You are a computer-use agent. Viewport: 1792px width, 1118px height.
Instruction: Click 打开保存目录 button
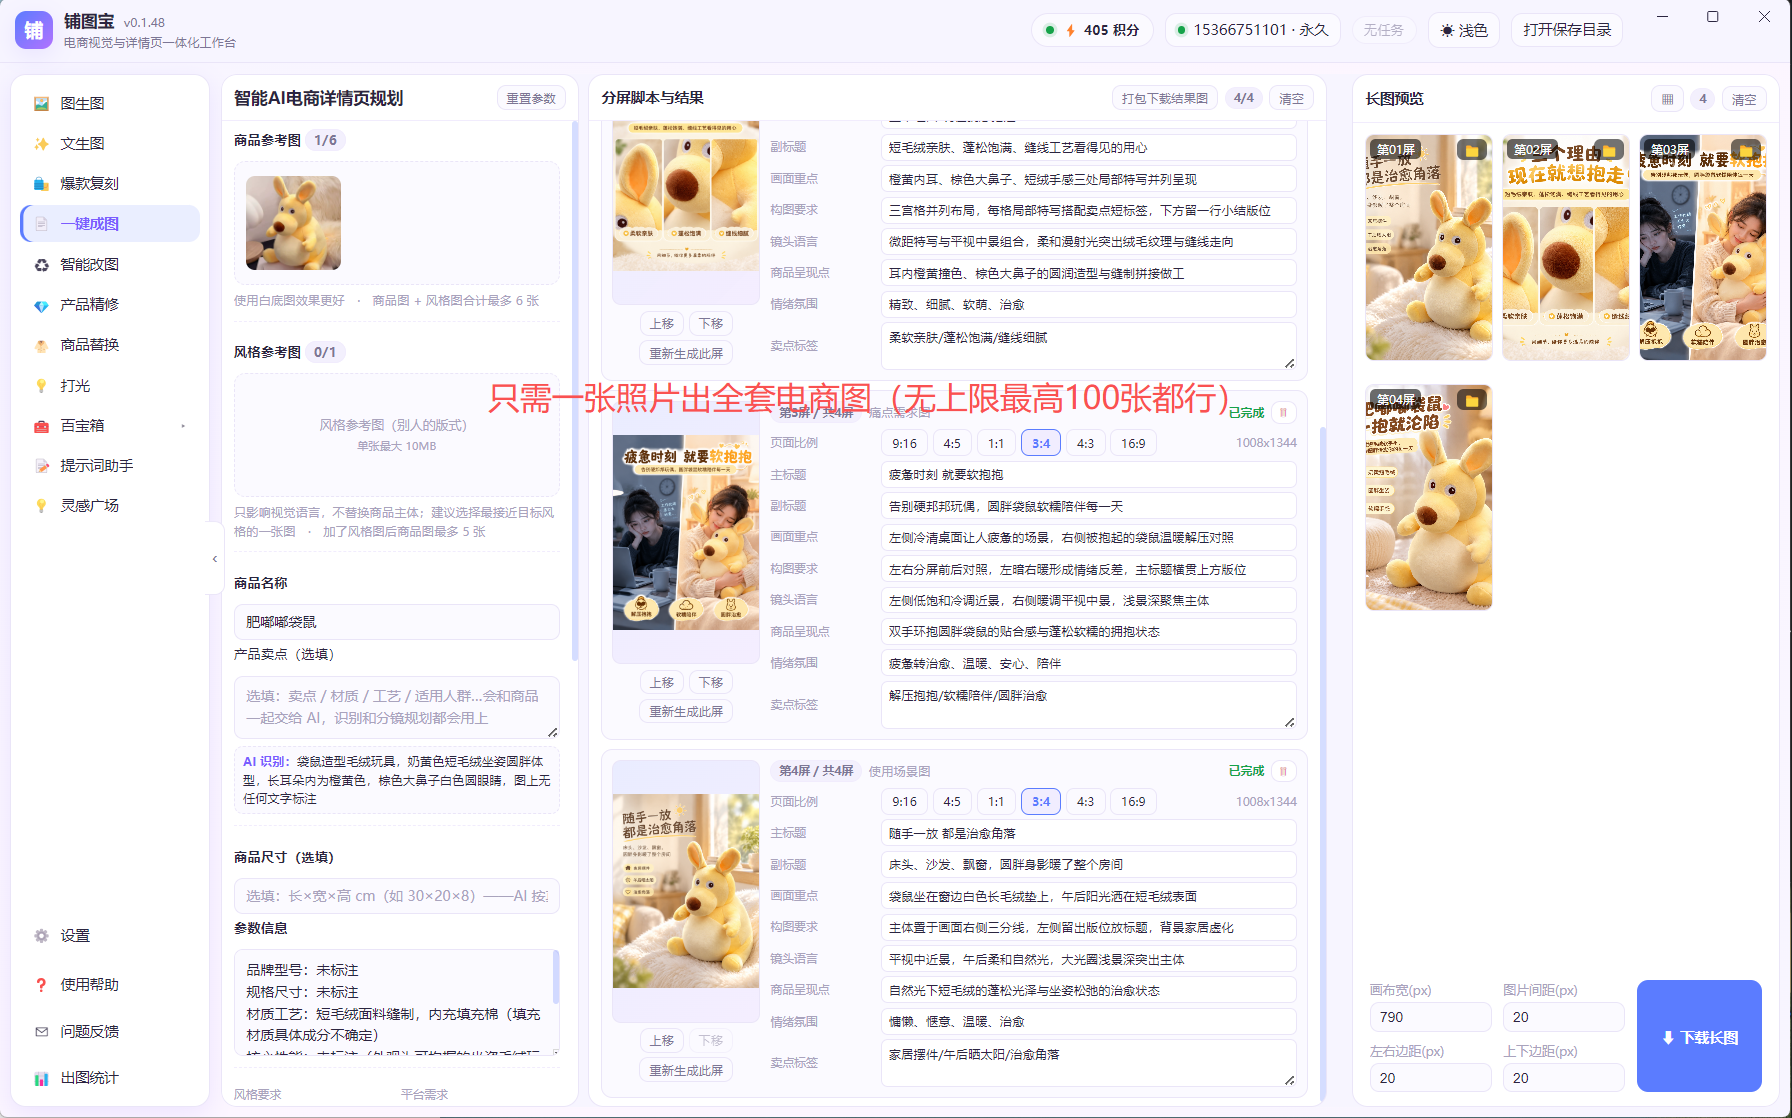(1567, 30)
